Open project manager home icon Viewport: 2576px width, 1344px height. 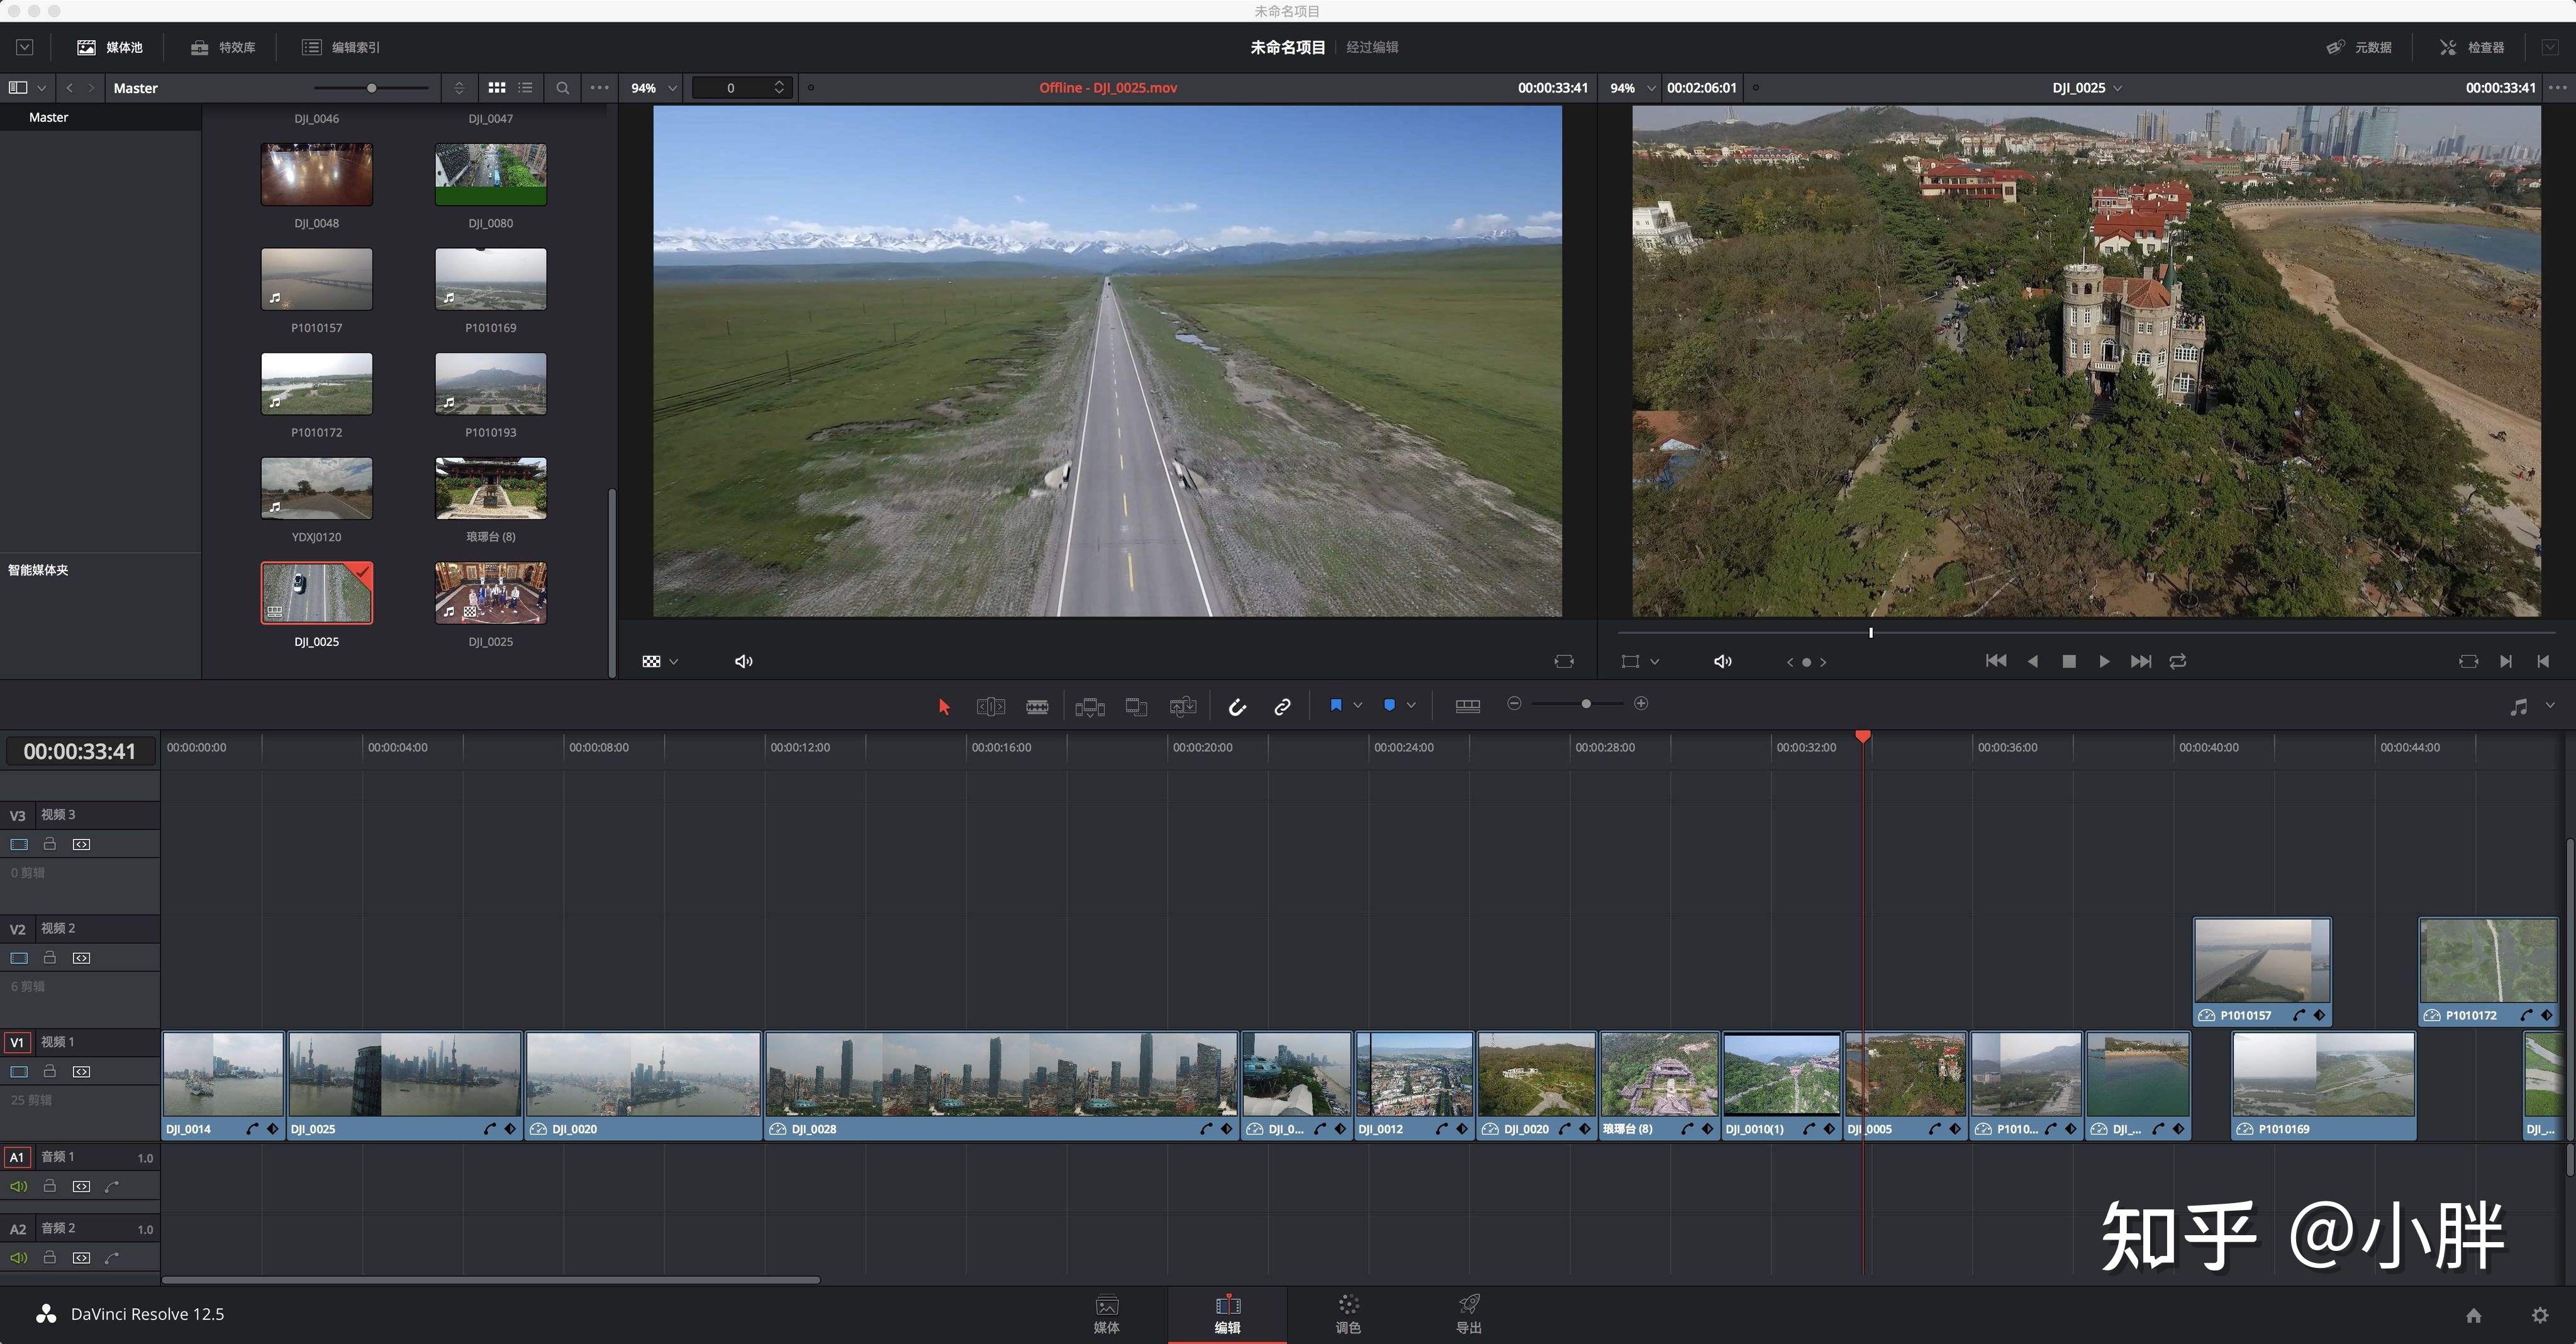tap(2473, 1315)
